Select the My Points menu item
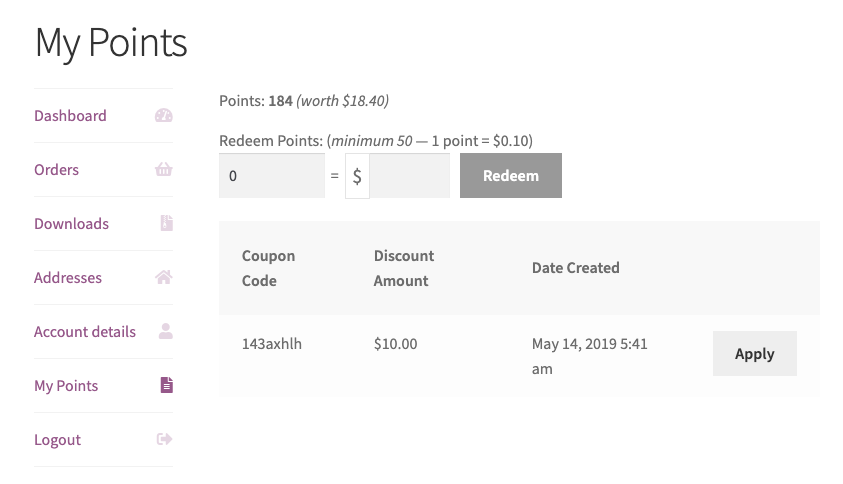843x484 pixels. 66,386
